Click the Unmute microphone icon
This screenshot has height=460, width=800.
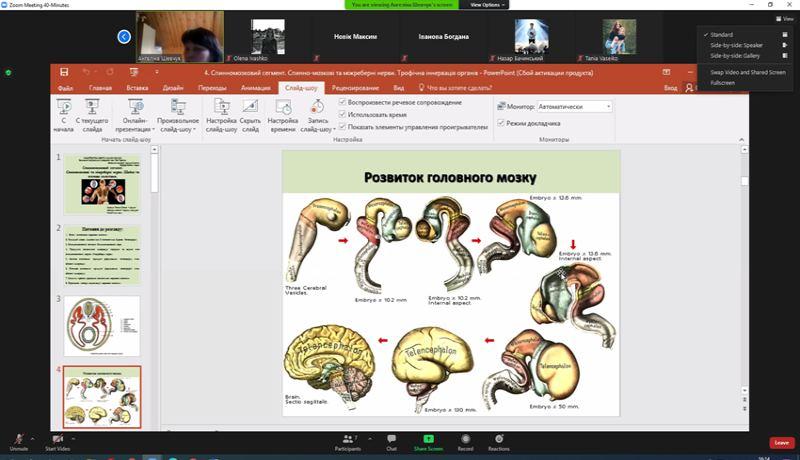(18, 439)
